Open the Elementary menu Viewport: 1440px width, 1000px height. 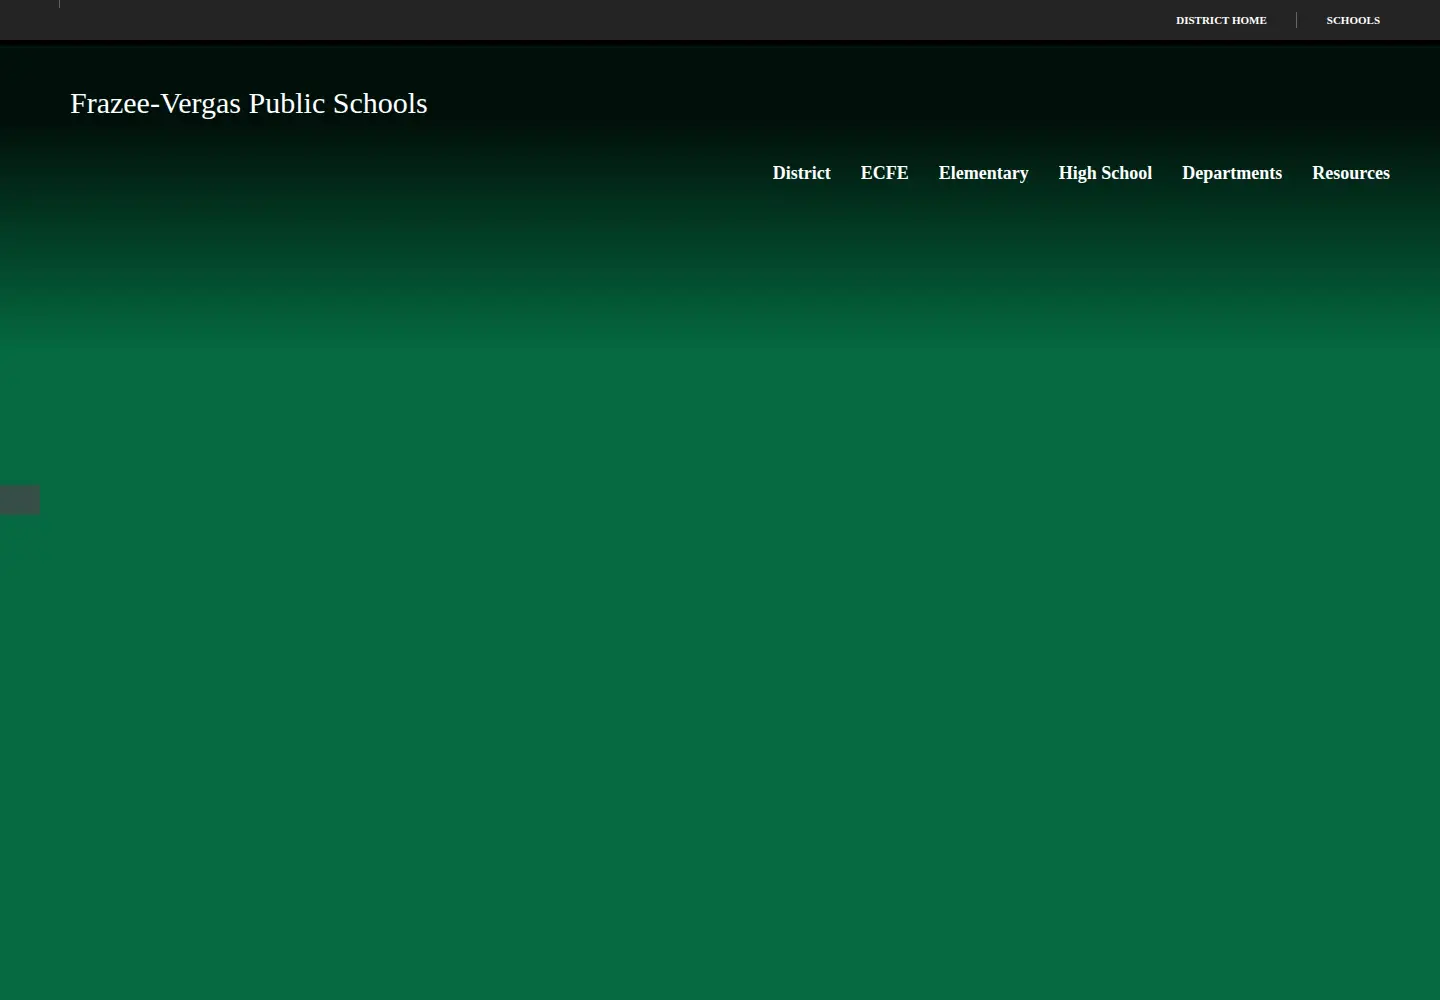983,173
